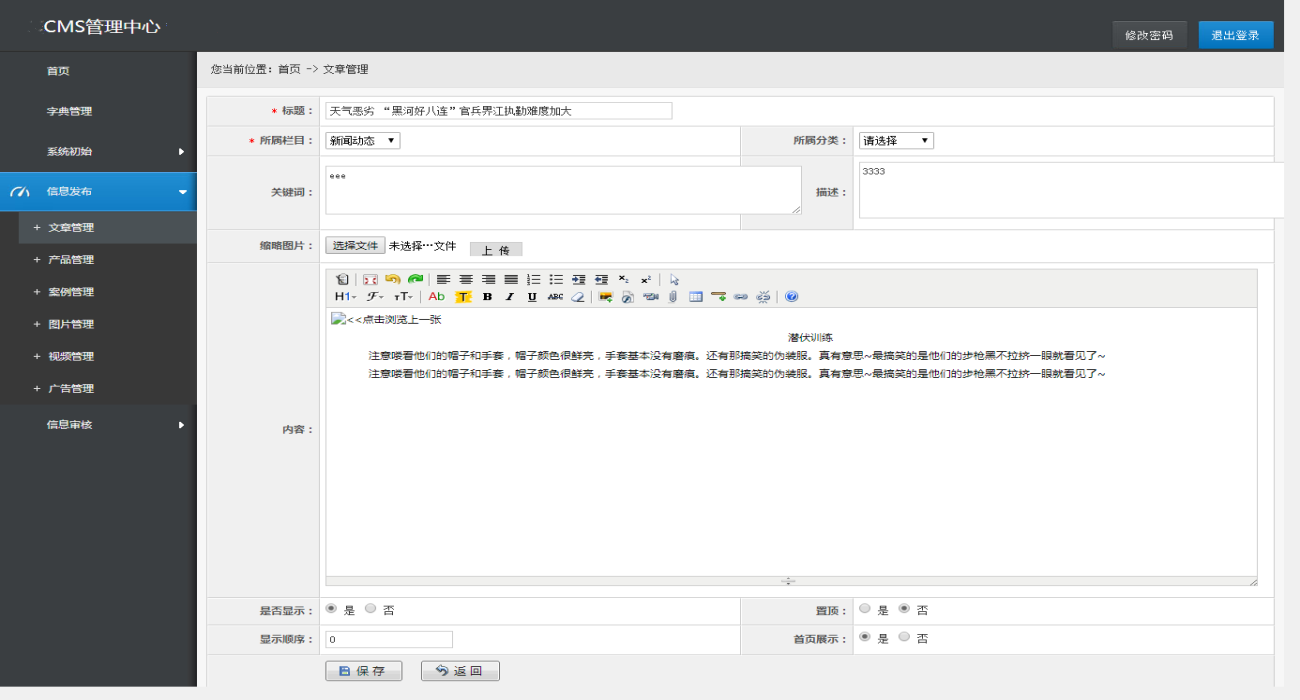The width and height of the screenshot is (1300, 700).
Task: Open the 所属栏目 新闻动态 dropdown
Action: click(x=362, y=141)
